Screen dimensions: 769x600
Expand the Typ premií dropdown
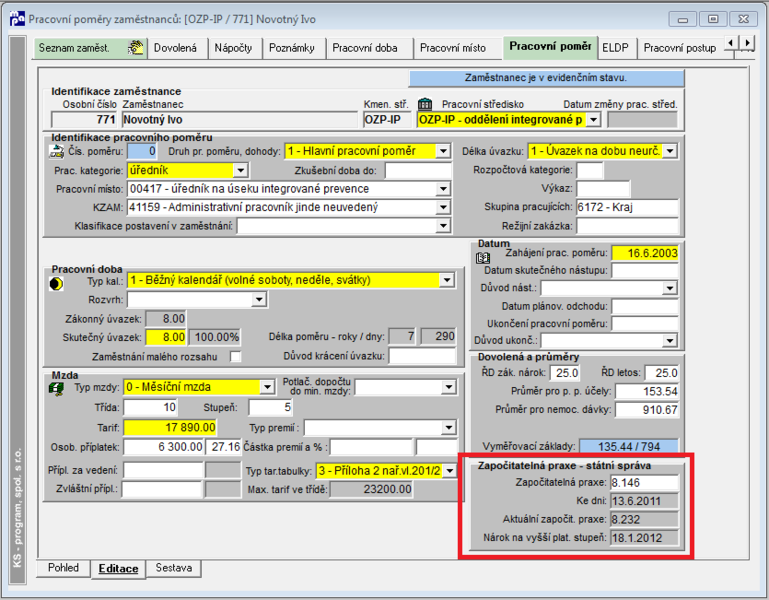click(x=449, y=428)
